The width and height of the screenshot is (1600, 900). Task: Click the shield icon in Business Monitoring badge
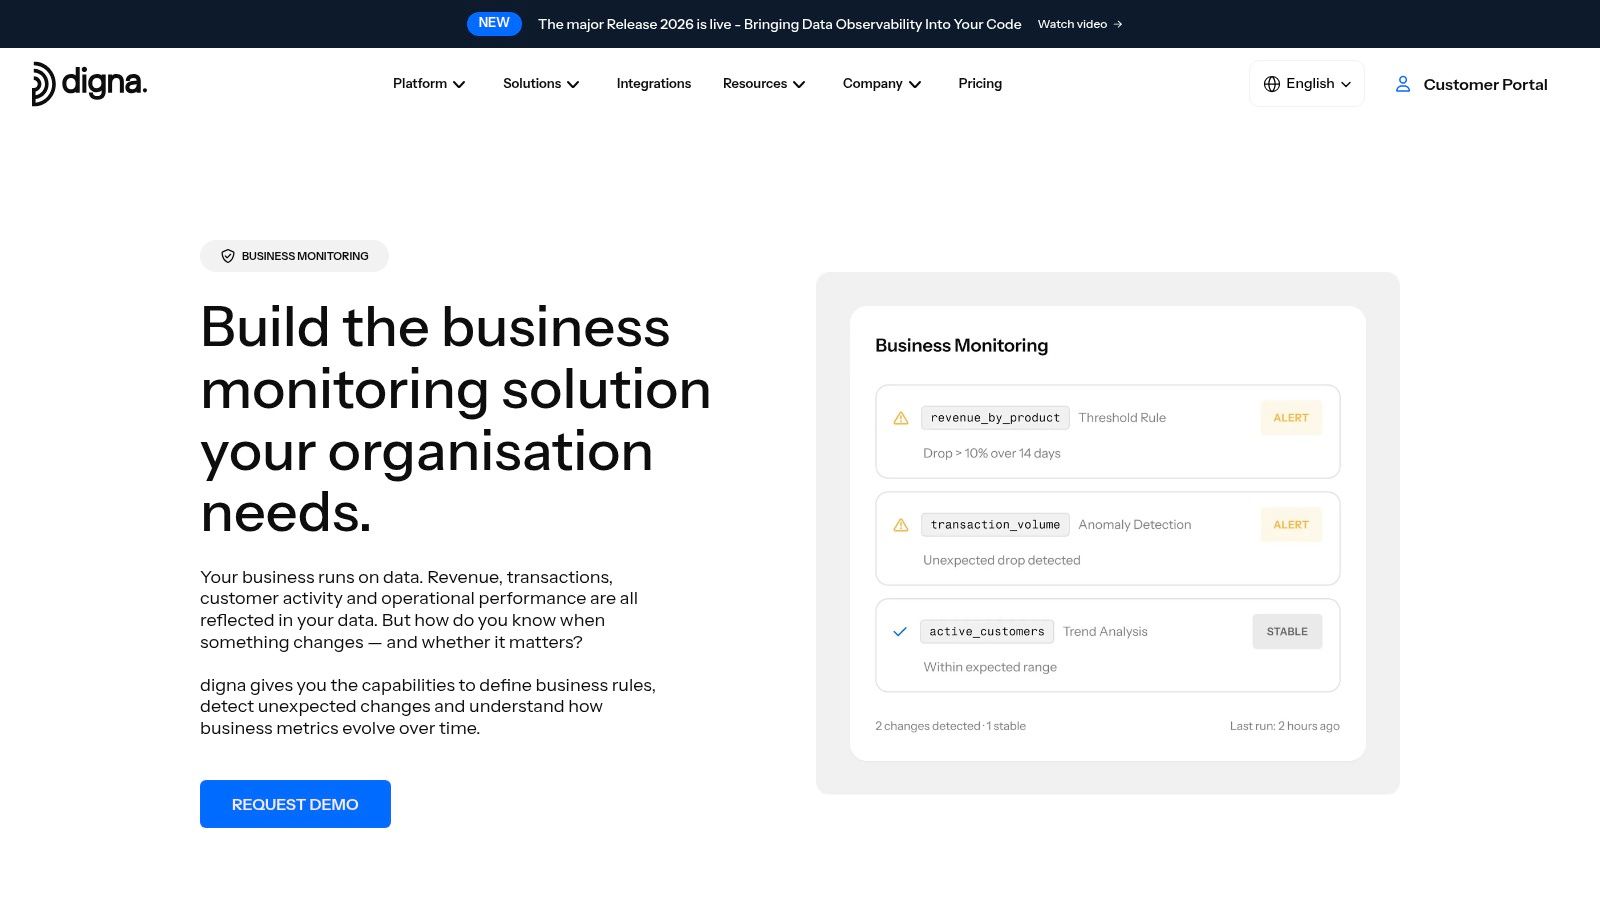tap(228, 256)
